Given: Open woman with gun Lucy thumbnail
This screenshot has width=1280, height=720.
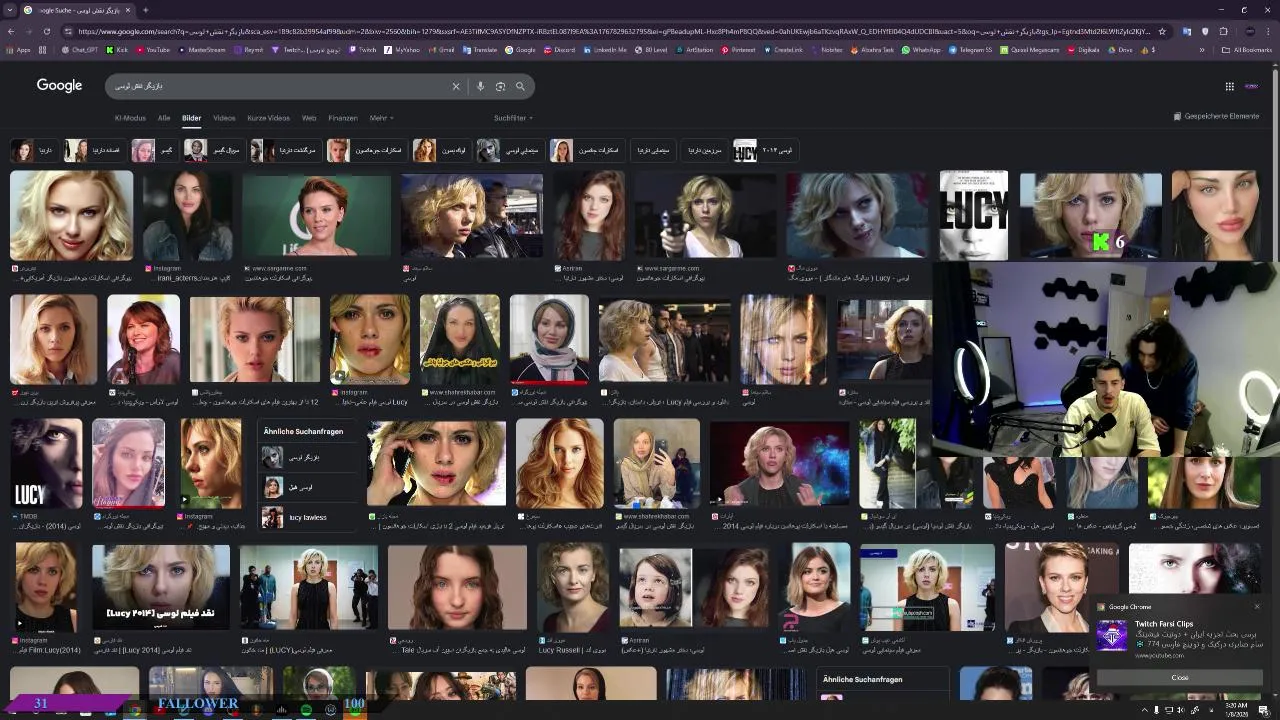Looking at the screenshot, I should (x=705, y=215).
